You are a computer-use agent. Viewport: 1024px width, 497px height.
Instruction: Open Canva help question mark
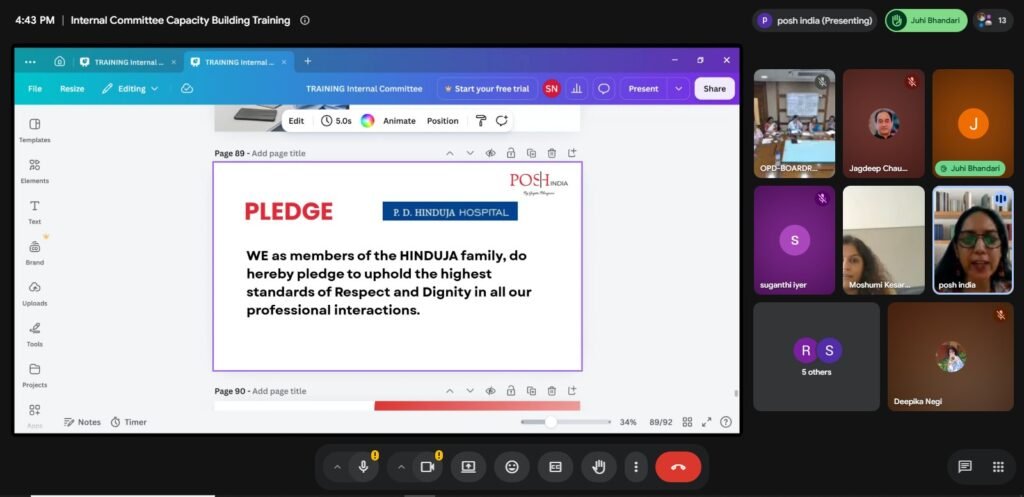726,422
